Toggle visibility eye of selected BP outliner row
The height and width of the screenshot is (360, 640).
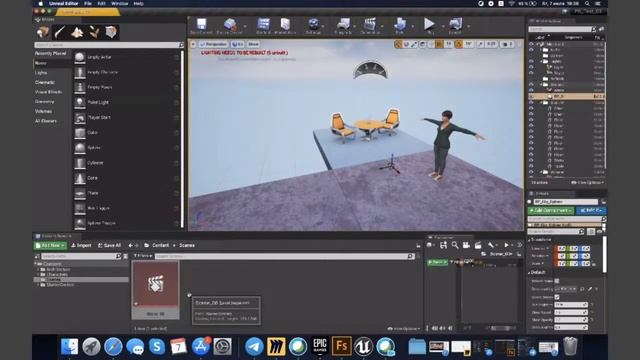(531, 96)
